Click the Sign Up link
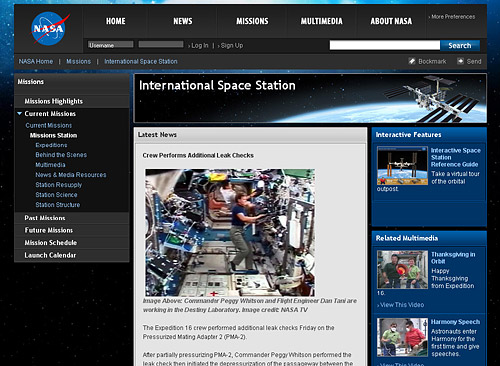This screenshot has height=366, width=500. 231,46
